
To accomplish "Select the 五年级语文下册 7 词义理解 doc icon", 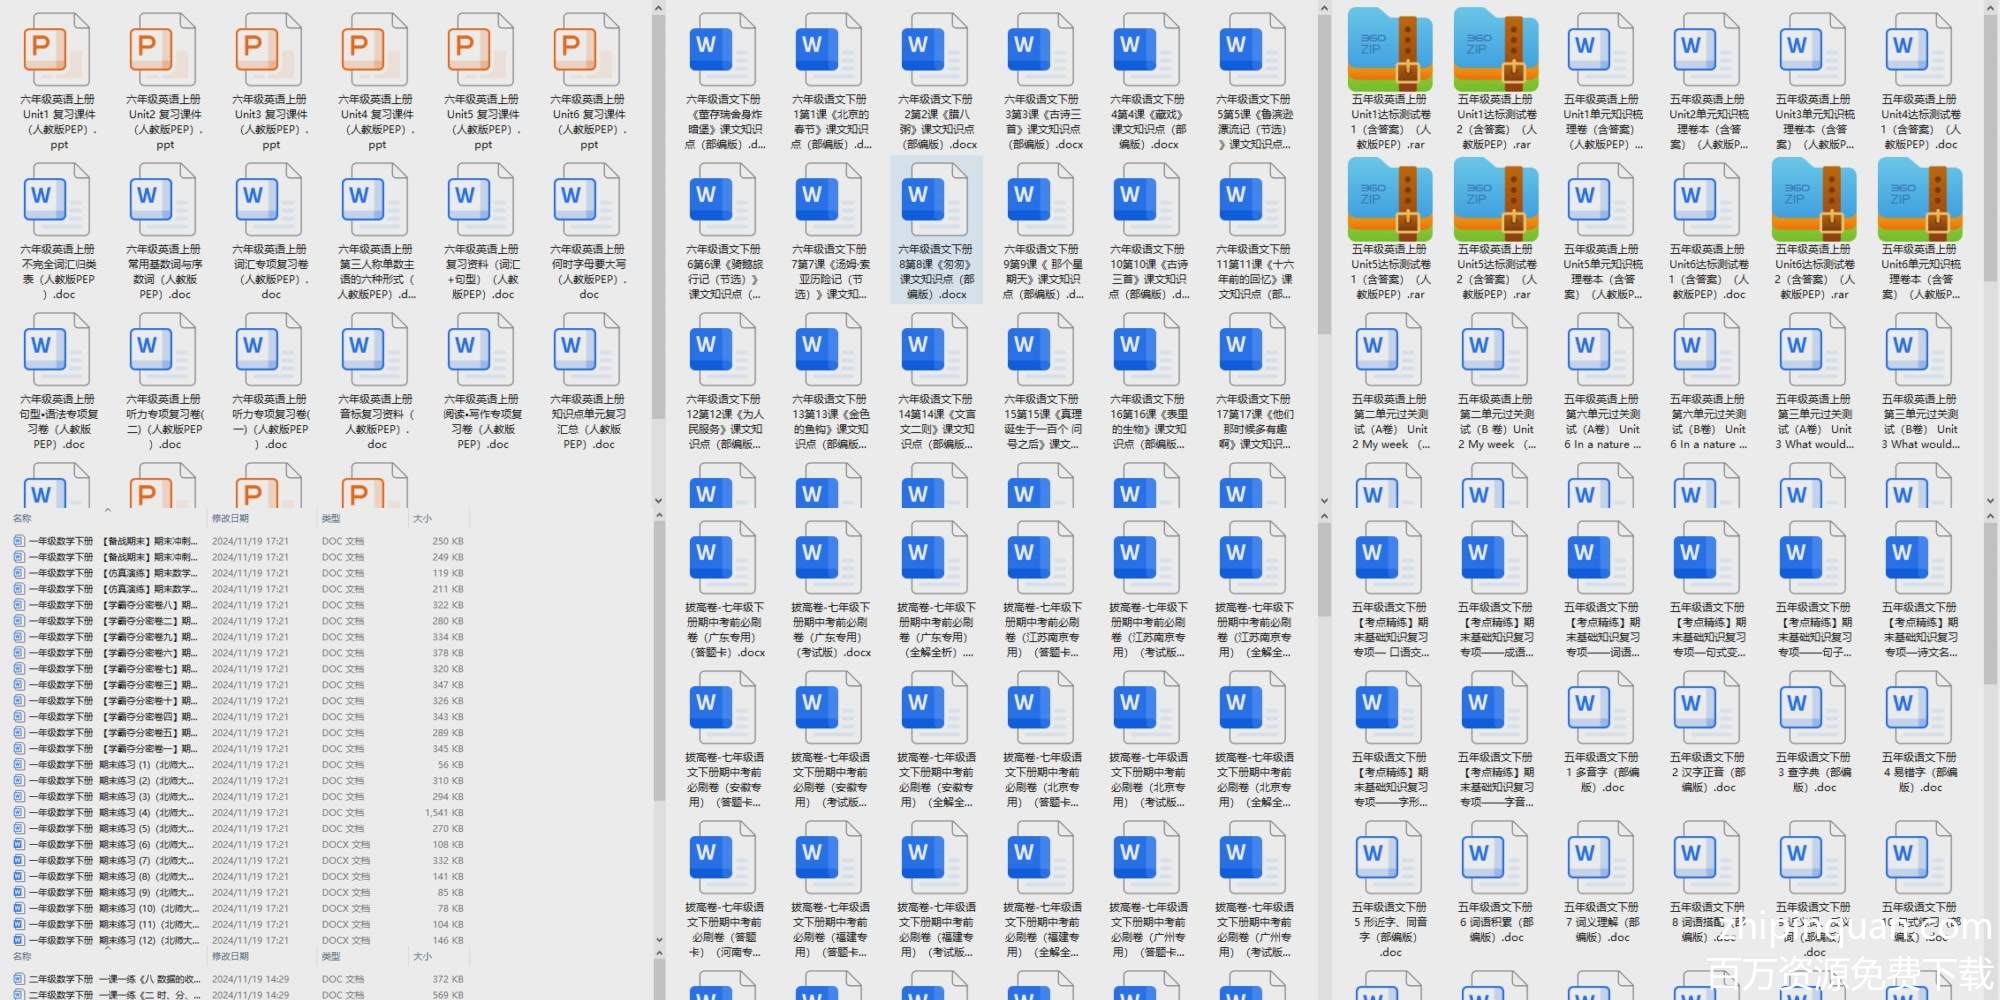I will point(1602,857).
